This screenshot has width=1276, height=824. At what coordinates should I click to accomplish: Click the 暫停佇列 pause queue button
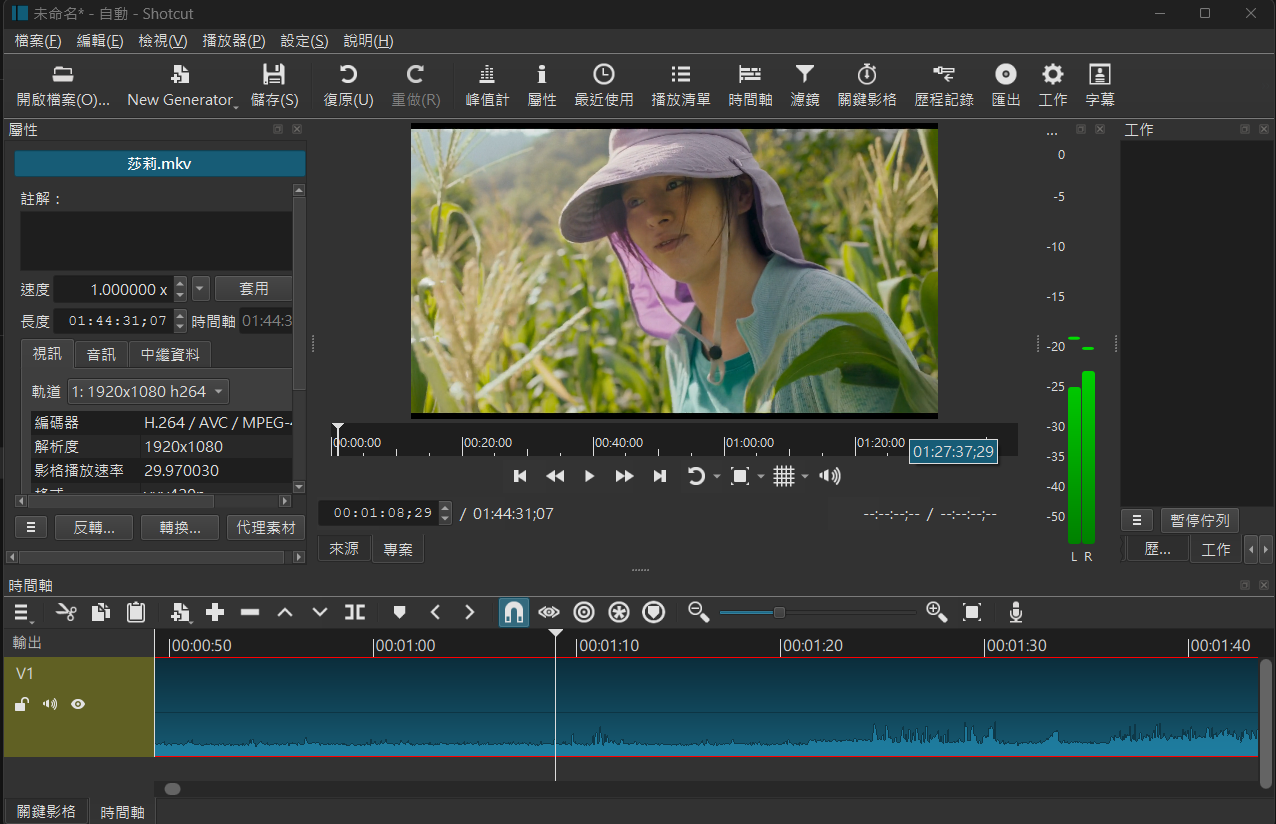coord(1200,520)
